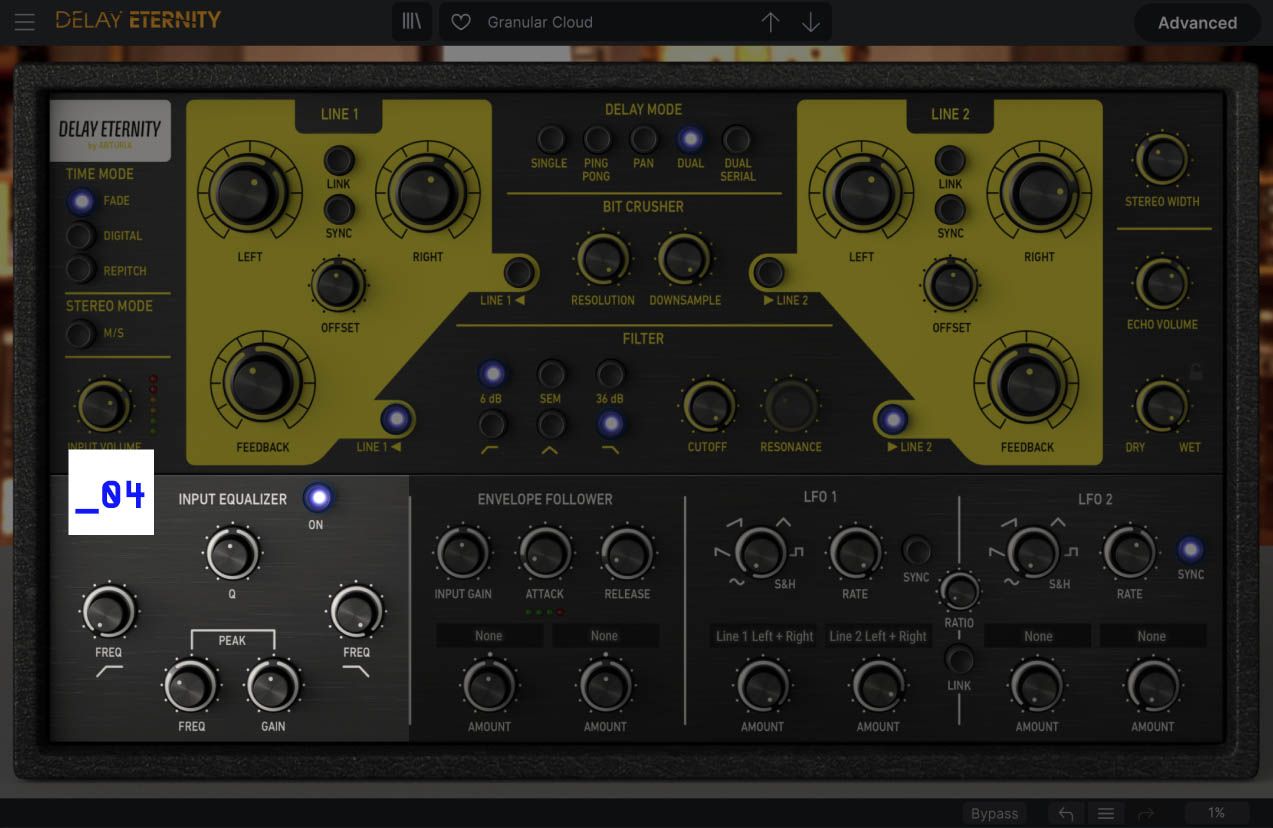This screenshot has height=828, width=1273.
Task: Click the bit crusher RESOLUTION knob
Action: (603, 259)
